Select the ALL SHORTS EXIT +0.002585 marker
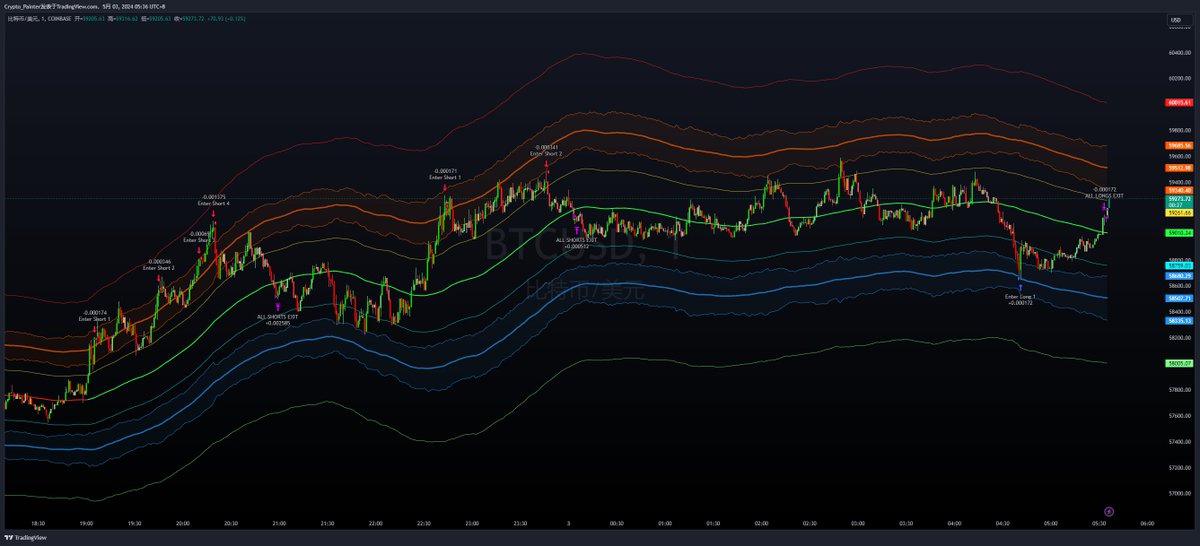Image resolution: width=1200 pixels, height=546 pixels. [x=276, y=316]
